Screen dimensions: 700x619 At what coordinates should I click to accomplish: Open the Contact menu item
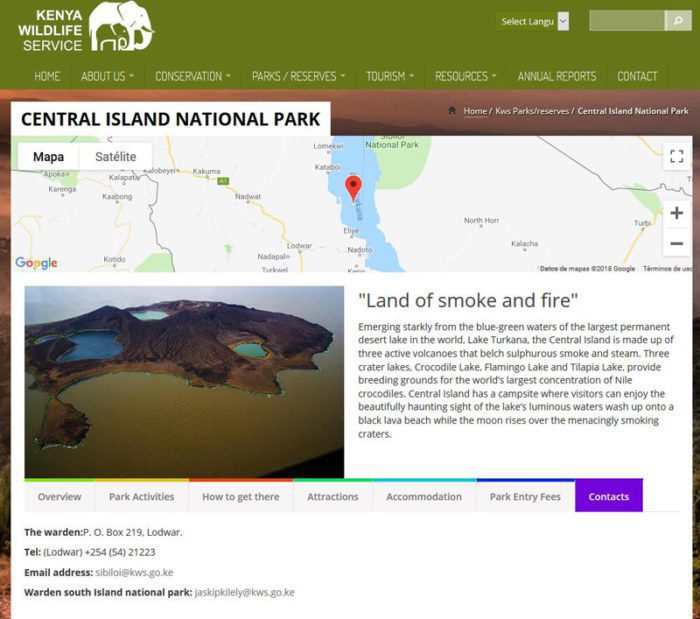(637, 76)
